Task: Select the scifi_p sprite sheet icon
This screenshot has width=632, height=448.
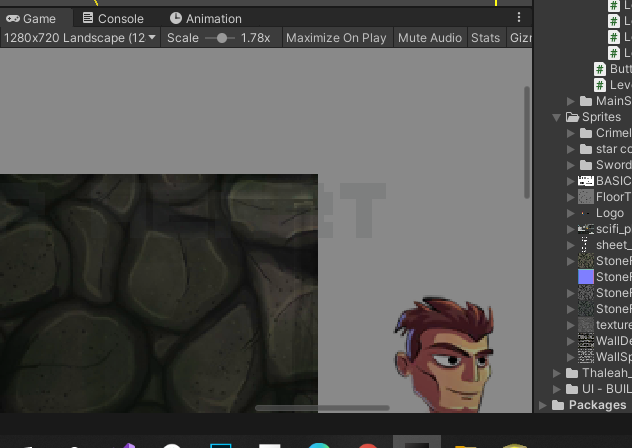Action: pyautogui.click(x=586, y=229)
